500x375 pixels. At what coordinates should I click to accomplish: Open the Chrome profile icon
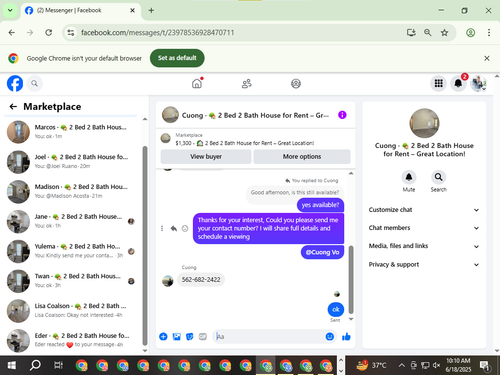point(470,32)
